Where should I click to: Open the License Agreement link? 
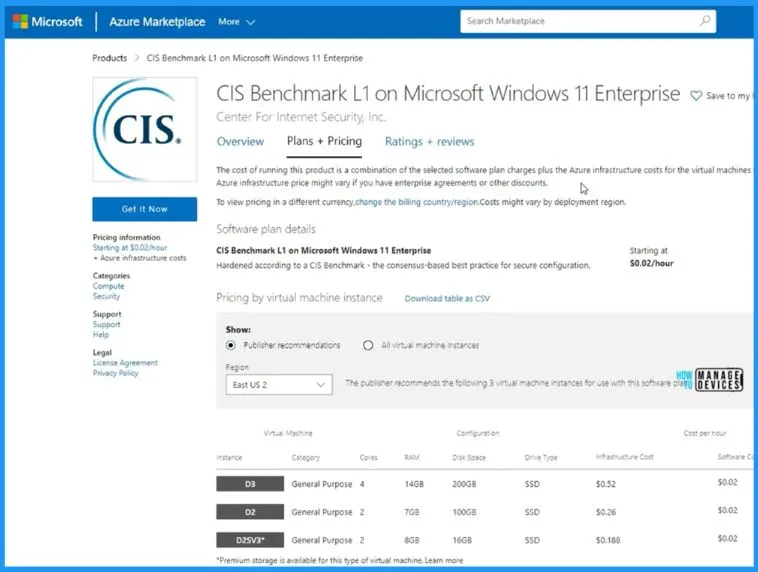point(125,363)
